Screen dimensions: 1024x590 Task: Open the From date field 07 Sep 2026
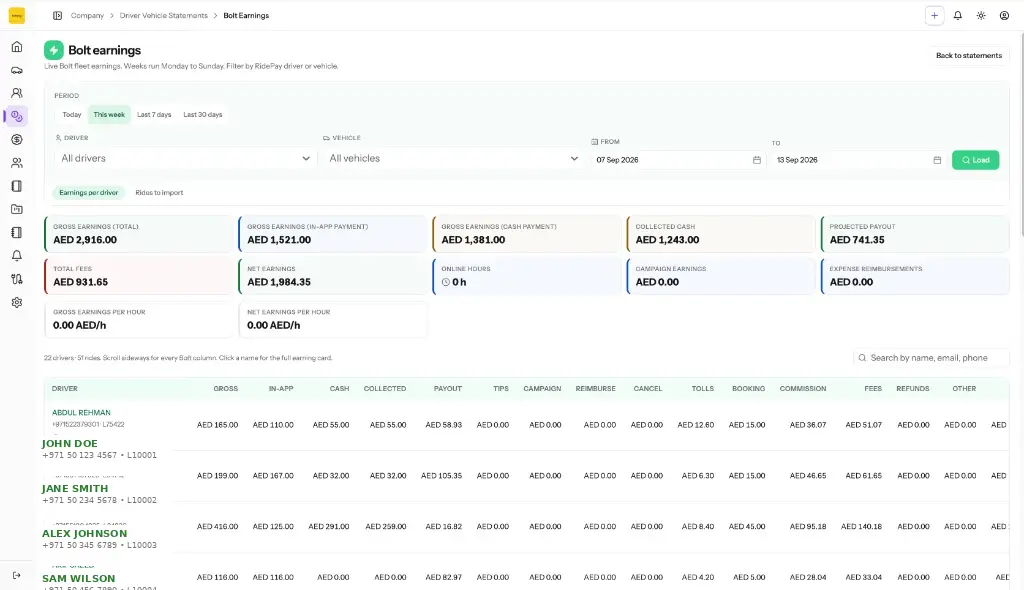(x=679, y=160)
